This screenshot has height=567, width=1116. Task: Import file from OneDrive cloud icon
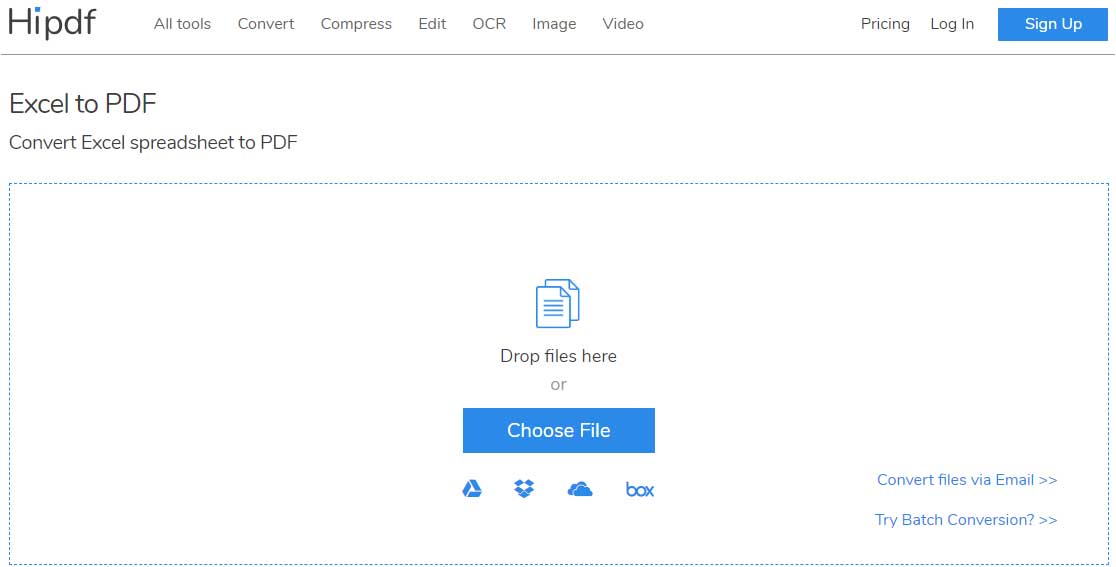[580, 489]
